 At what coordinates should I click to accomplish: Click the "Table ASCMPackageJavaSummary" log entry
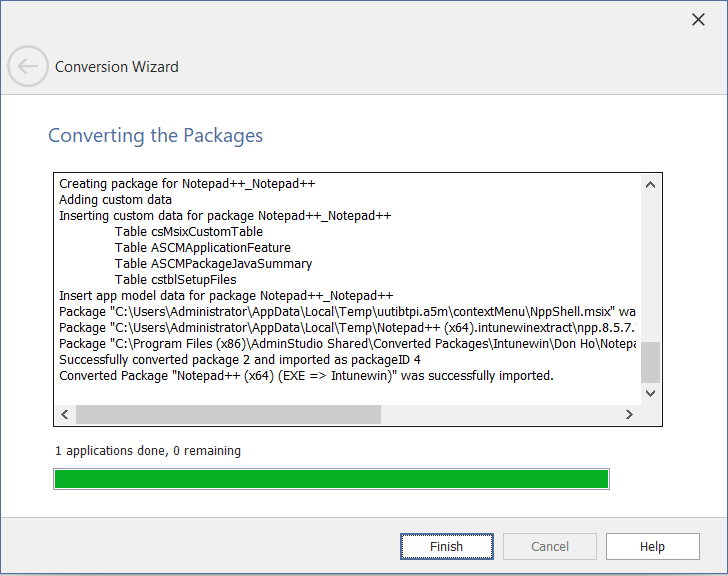(x=213, y=264)
